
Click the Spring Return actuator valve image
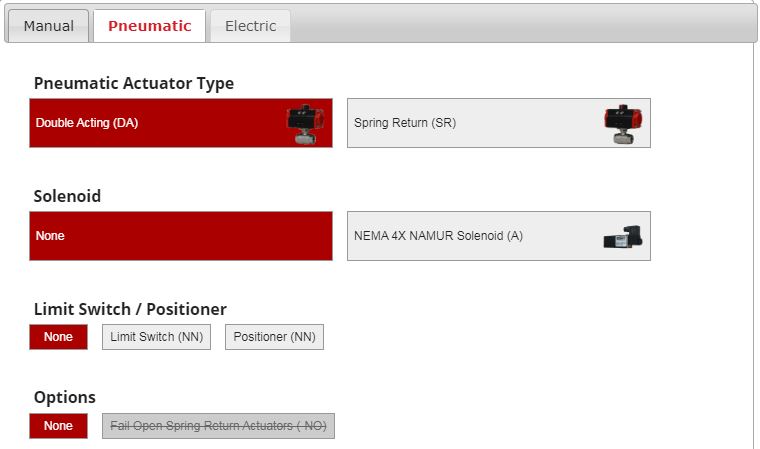coord(623,124)
